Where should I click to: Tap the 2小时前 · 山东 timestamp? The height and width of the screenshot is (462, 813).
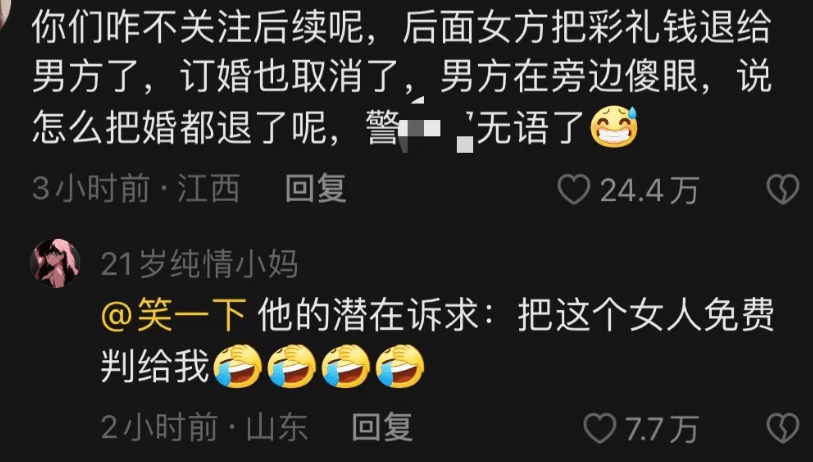[204, 427]
